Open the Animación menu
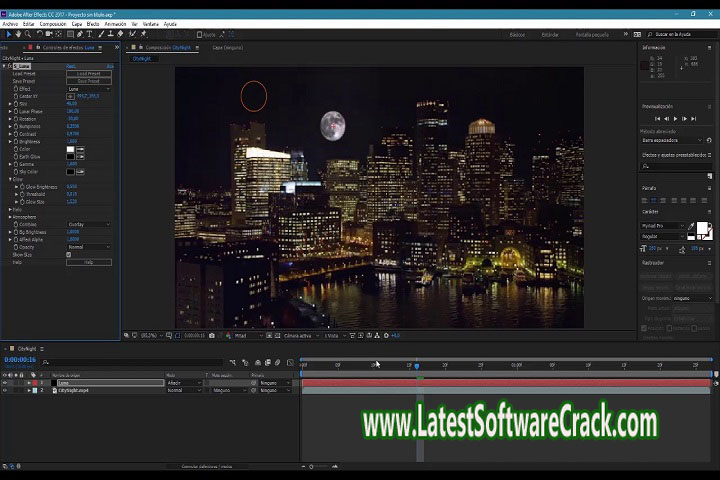 [114, 23]
